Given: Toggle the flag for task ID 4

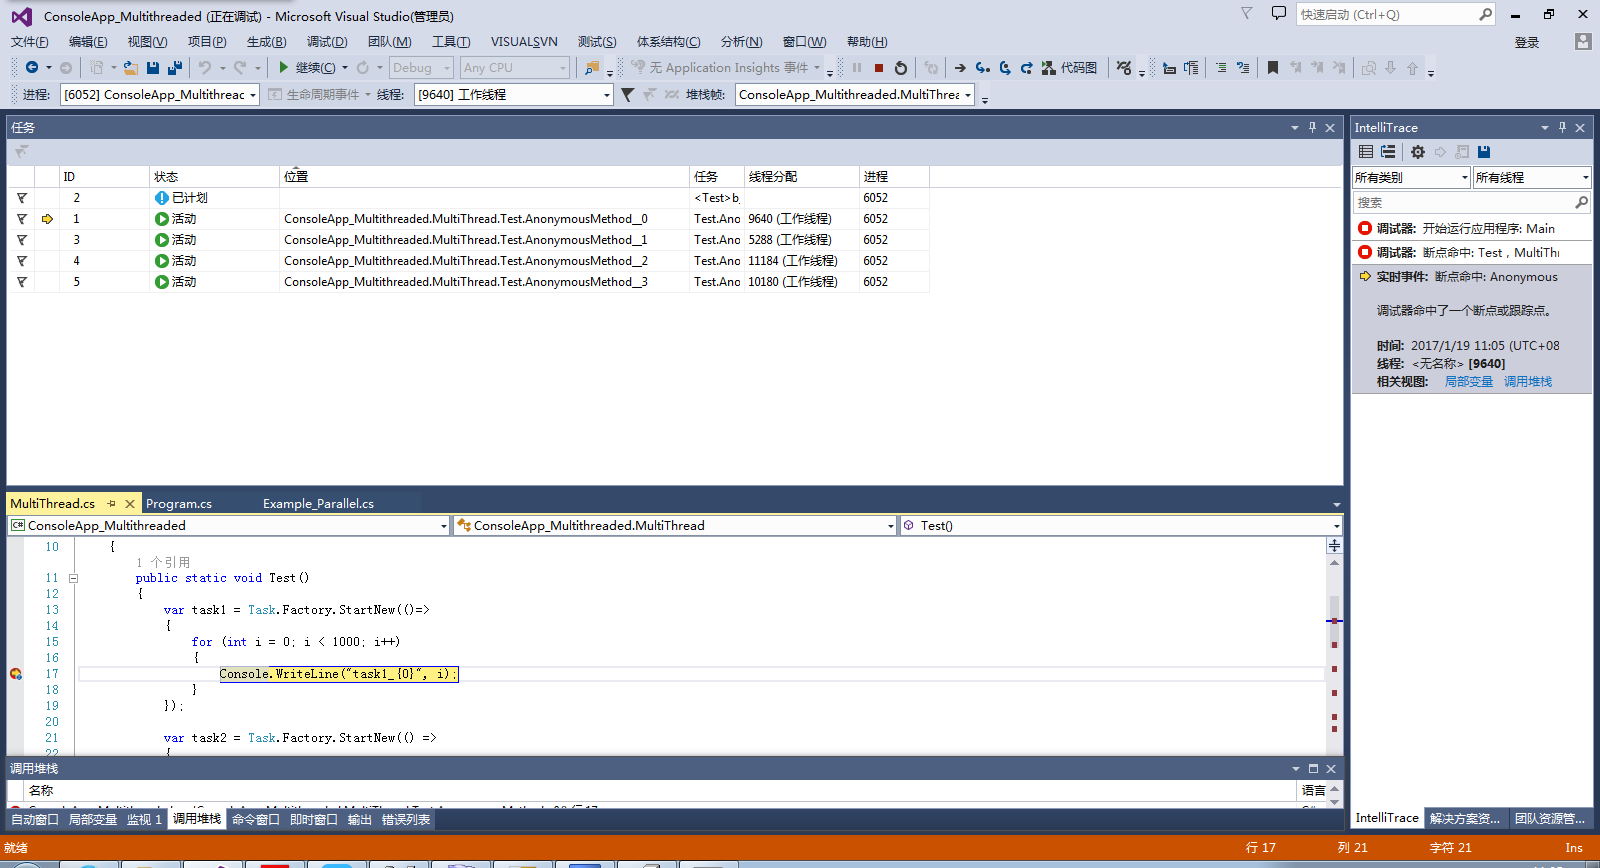Looking at the screenshot, I should pyautogui.click(x=21, y=261).
